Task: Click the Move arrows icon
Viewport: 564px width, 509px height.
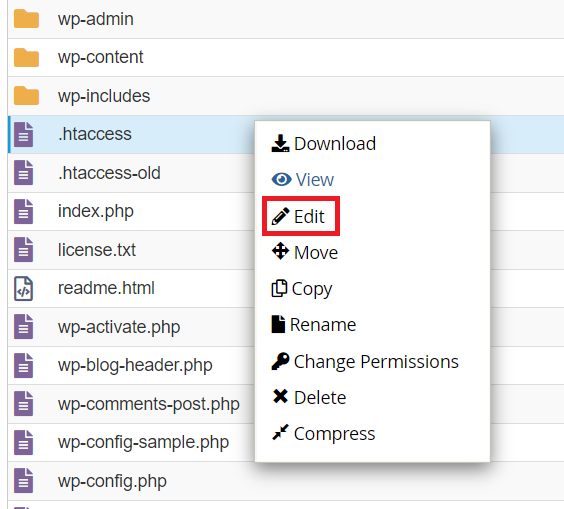Action: pyautogui.click(x=280, y=251)
